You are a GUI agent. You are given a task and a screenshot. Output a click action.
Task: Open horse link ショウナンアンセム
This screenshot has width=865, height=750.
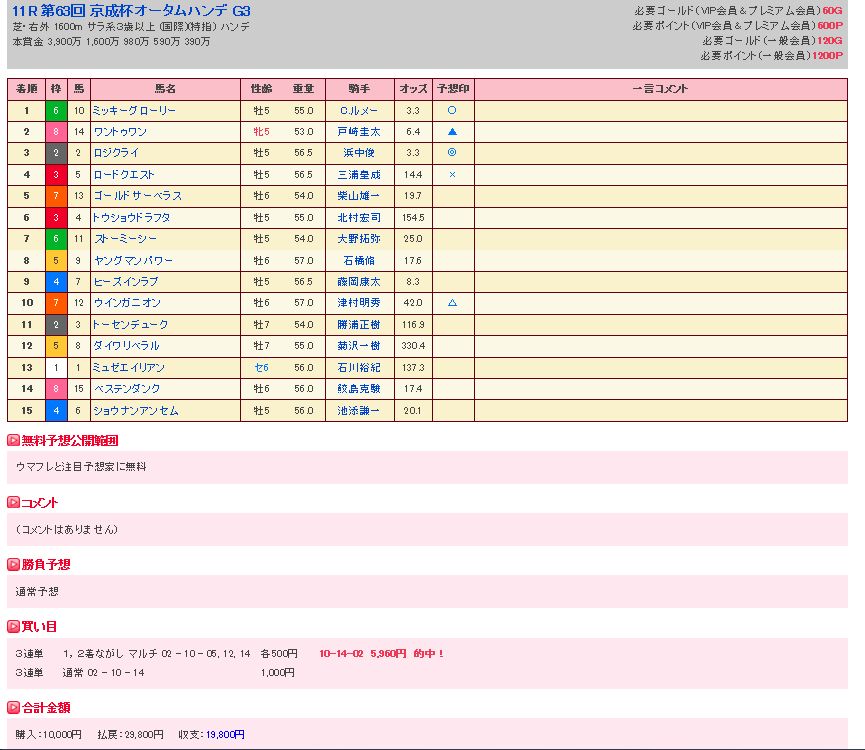(135, 411)
